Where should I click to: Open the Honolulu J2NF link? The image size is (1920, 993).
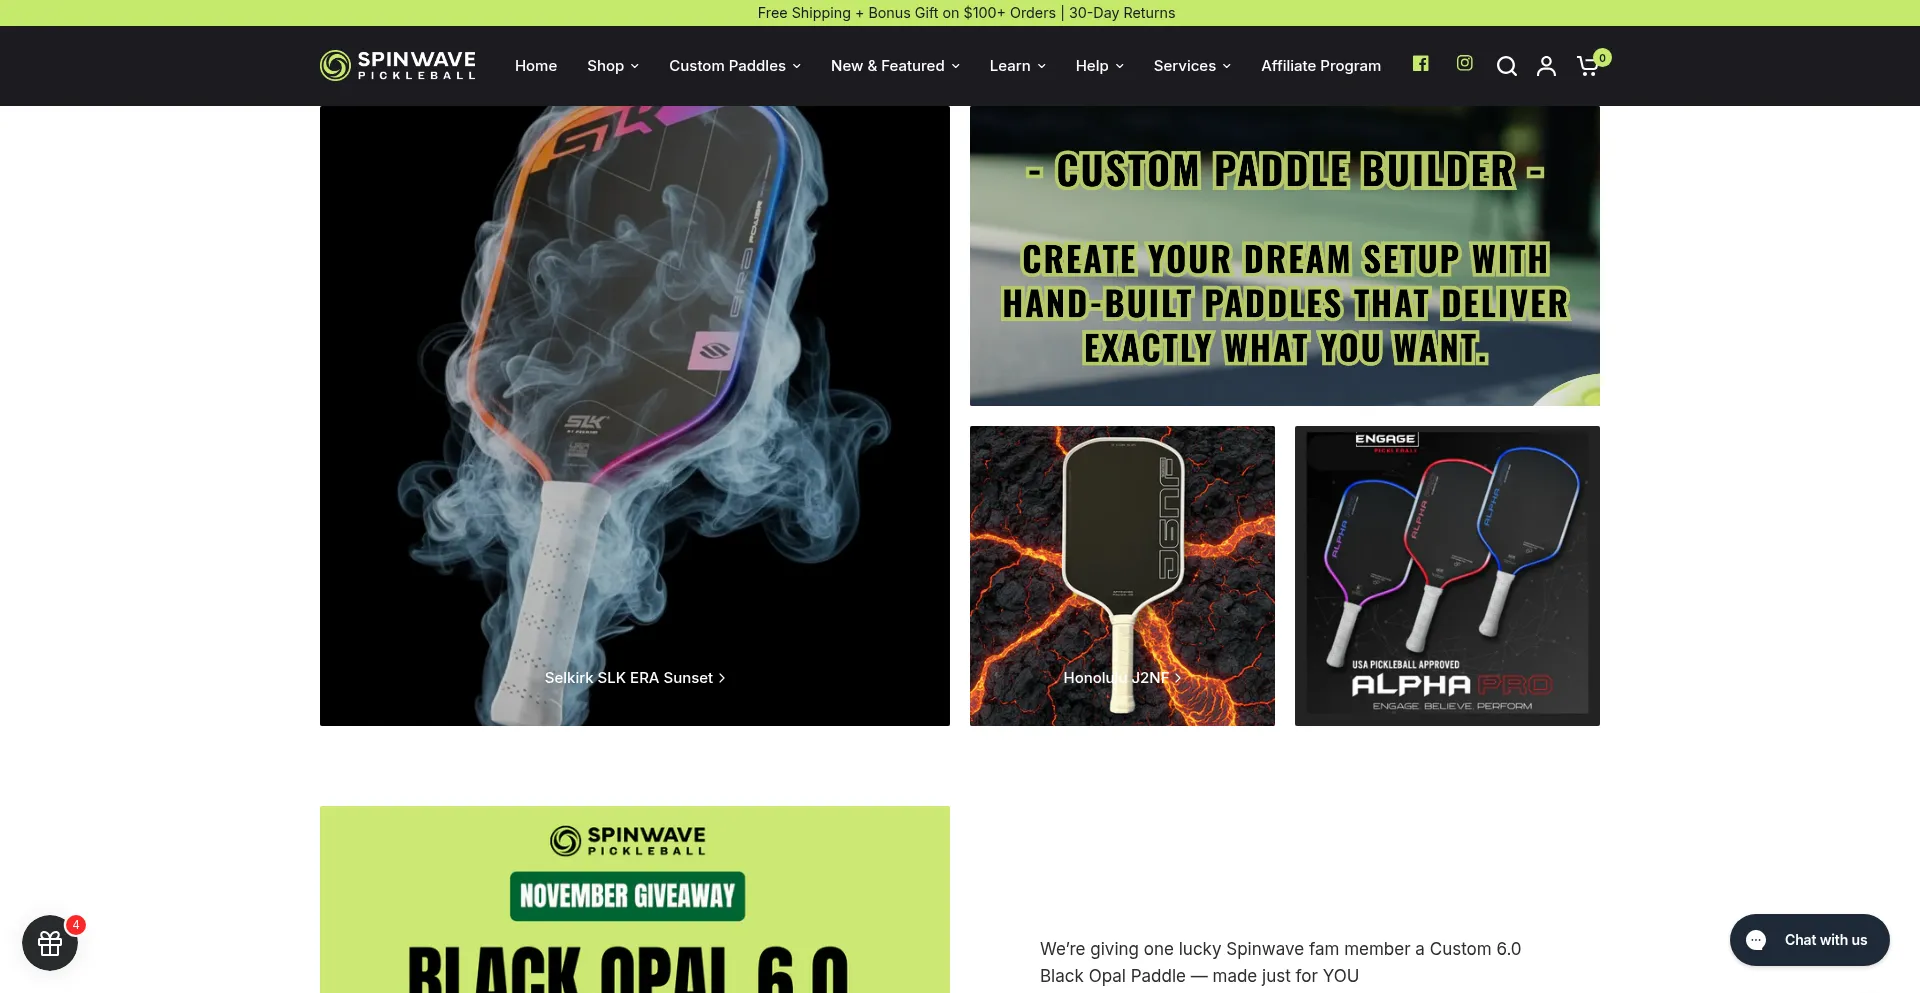(x=1121, y=678)
